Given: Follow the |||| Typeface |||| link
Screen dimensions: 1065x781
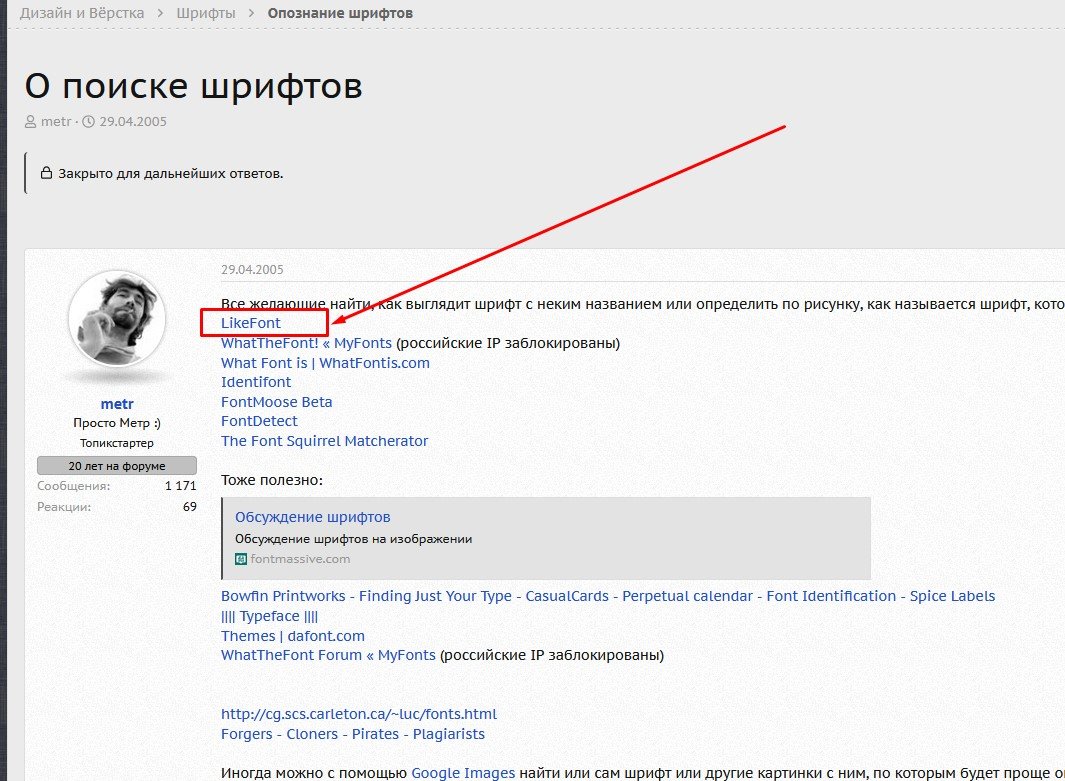Looking at the screenshot, I should [x=269, y=616].
